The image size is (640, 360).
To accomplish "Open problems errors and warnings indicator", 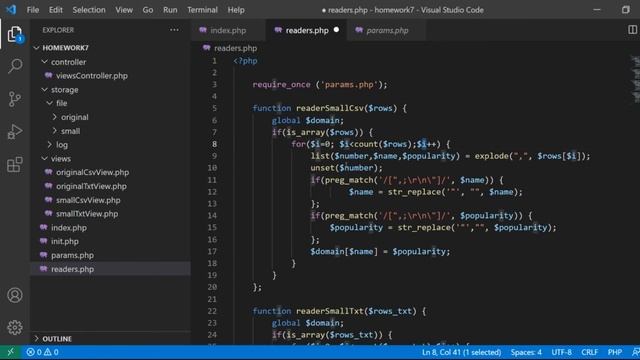I will tap(42, 352).
